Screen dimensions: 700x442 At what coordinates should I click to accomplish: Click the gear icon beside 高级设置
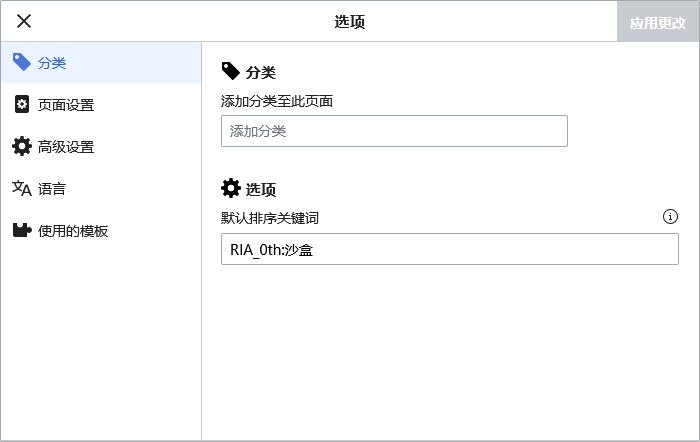click(21, 146)
